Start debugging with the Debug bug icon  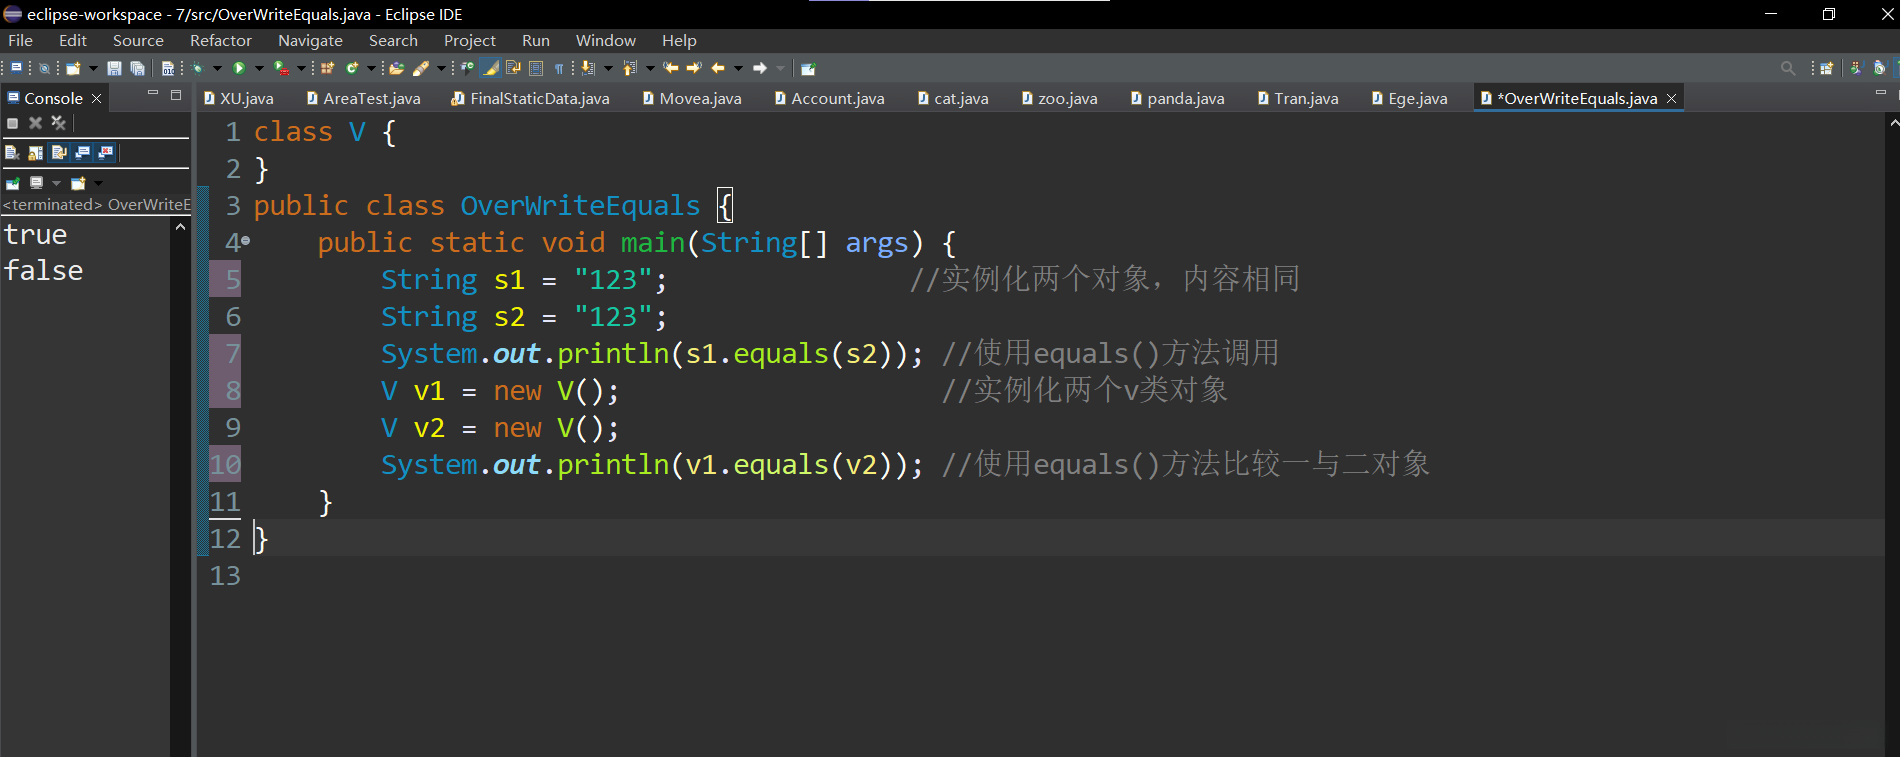198,69
